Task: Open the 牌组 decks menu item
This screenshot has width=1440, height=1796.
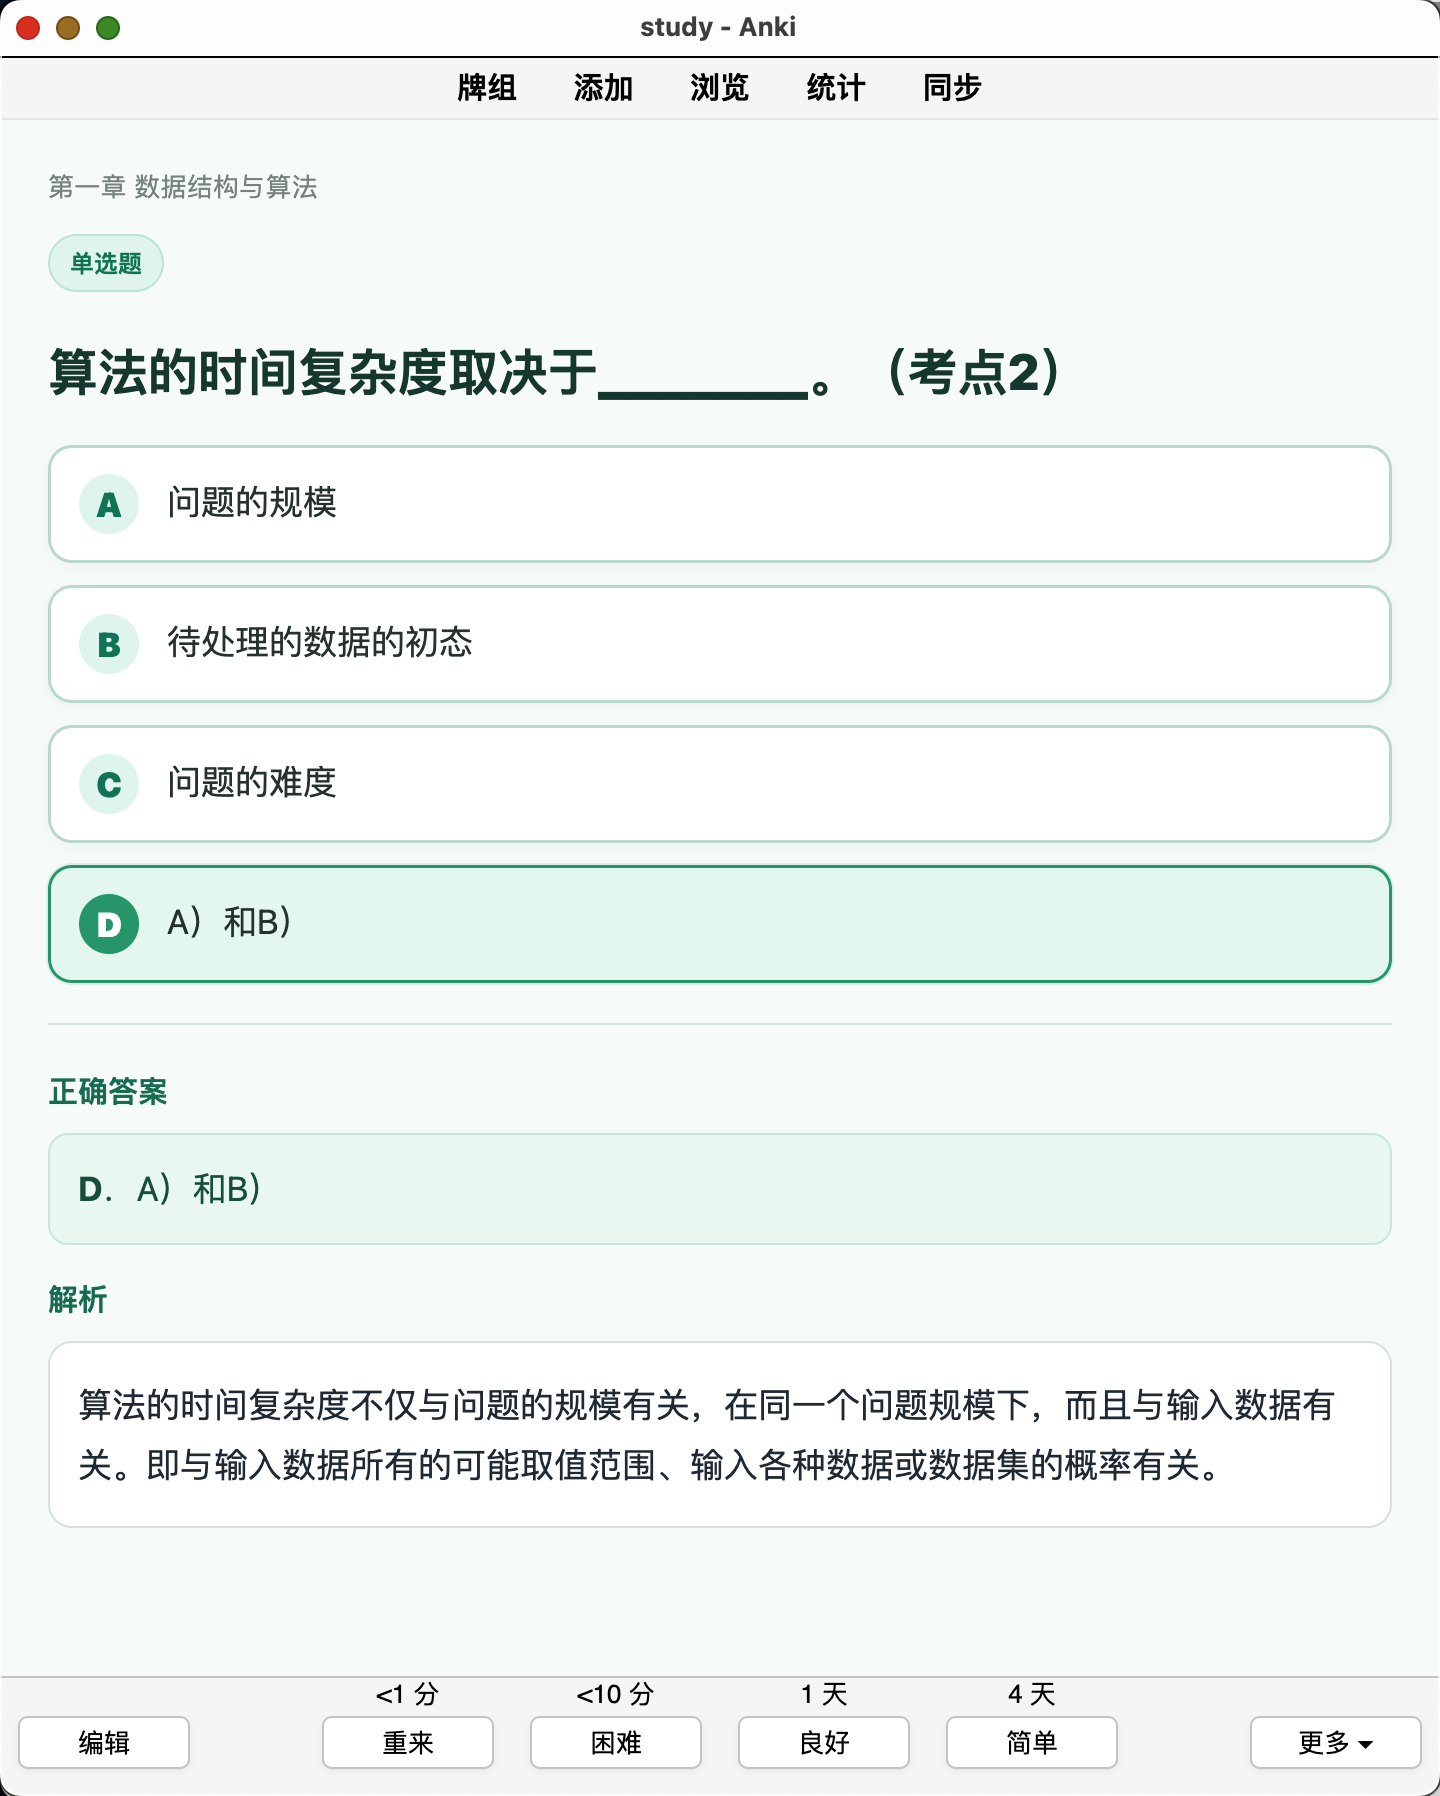Action: (x=487, y=88)
